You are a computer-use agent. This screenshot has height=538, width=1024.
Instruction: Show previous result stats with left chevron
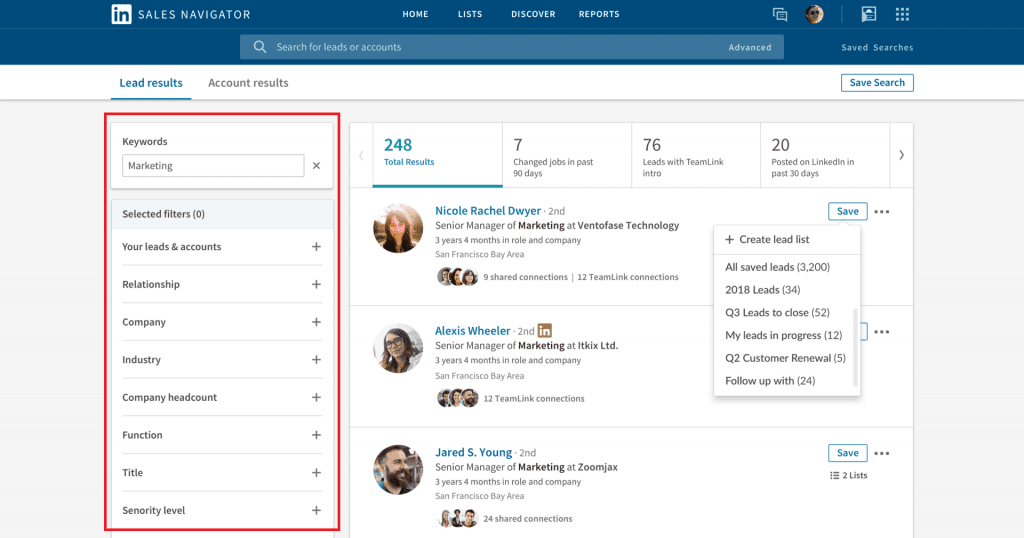(361, 155)
